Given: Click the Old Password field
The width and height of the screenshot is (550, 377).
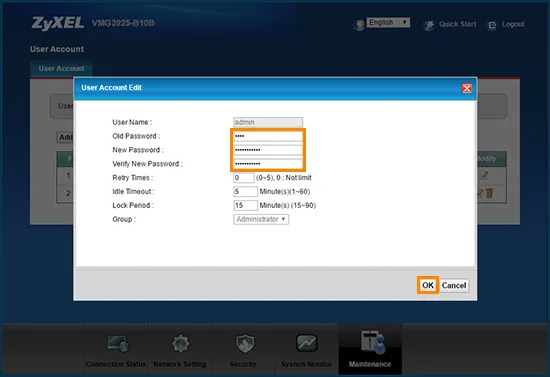Looking at the screenshot, I should [268, 136].
